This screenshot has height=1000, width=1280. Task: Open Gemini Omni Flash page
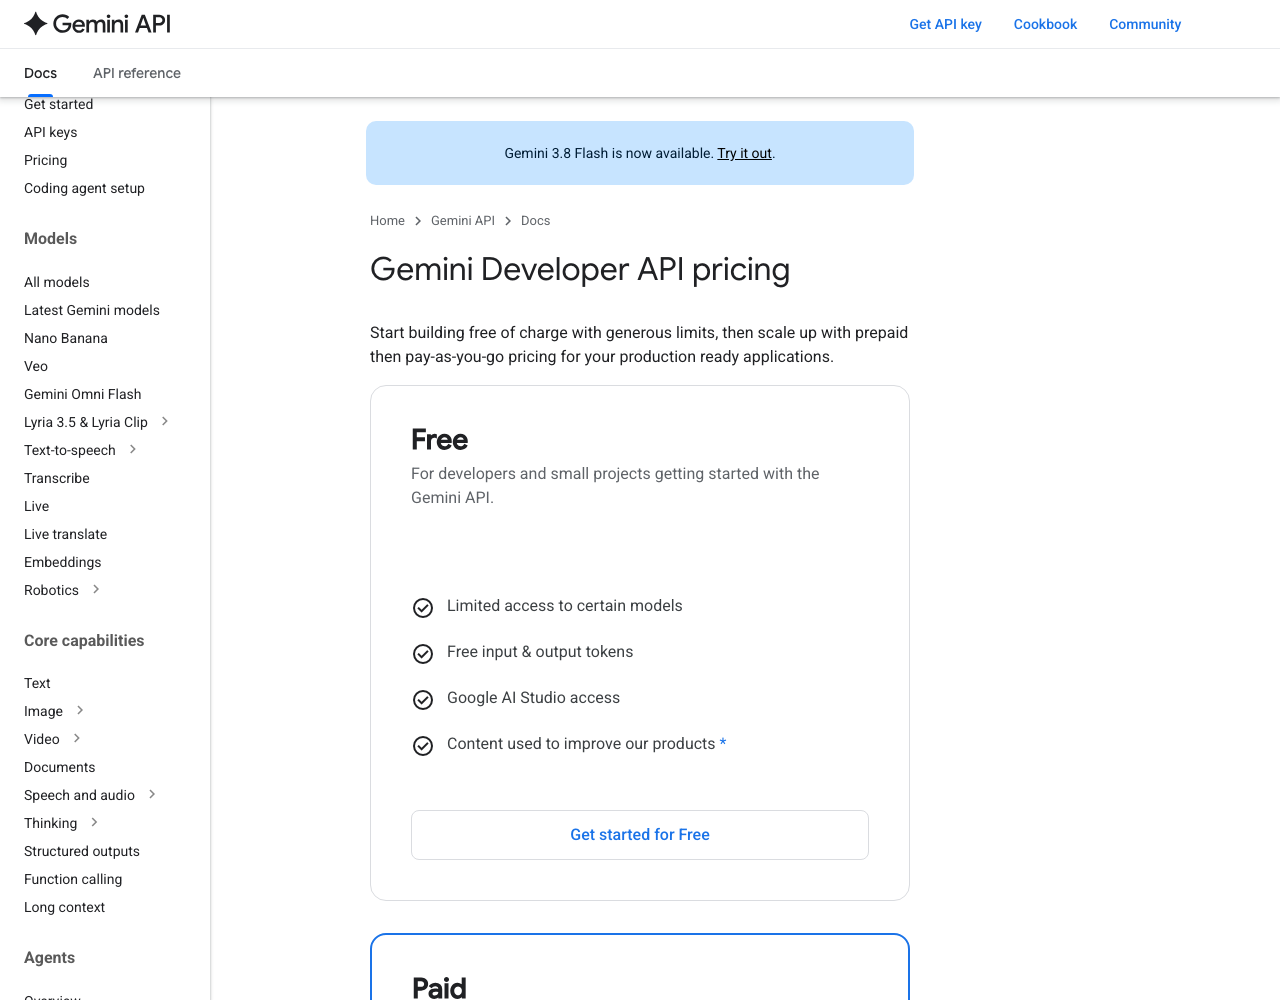click(x=83, y=394)
